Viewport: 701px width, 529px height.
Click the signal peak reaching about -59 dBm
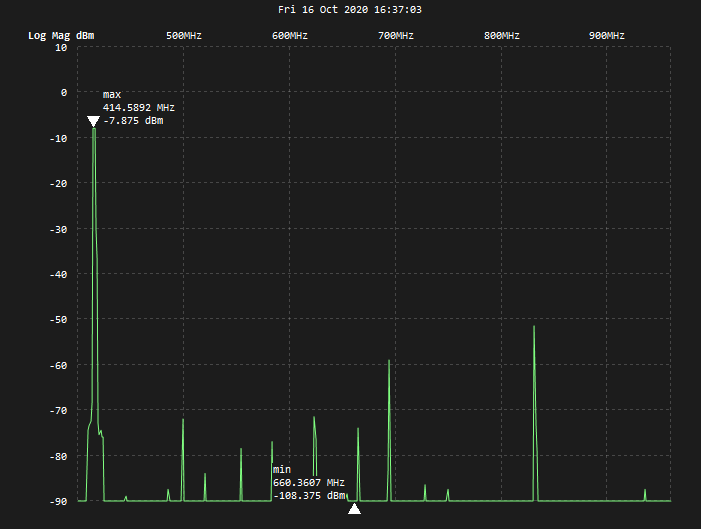(x=389, y=363)
